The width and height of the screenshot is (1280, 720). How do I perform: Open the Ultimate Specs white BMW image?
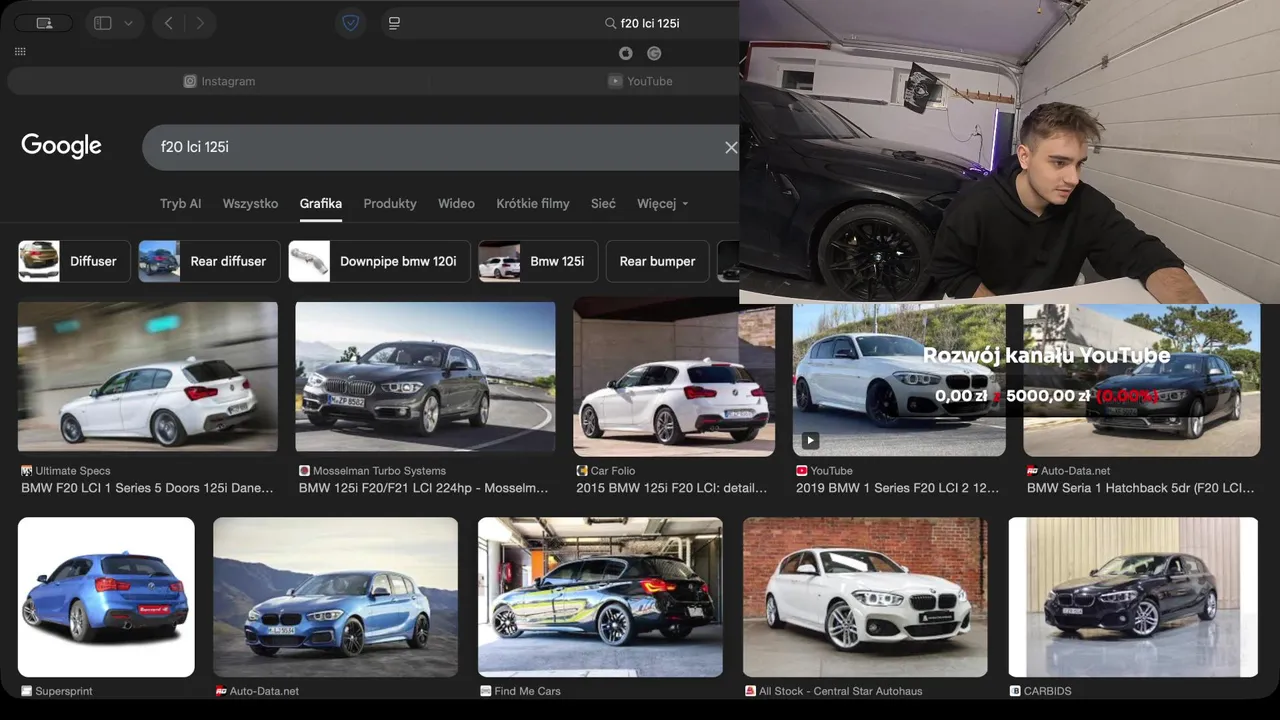pos(148,377)
